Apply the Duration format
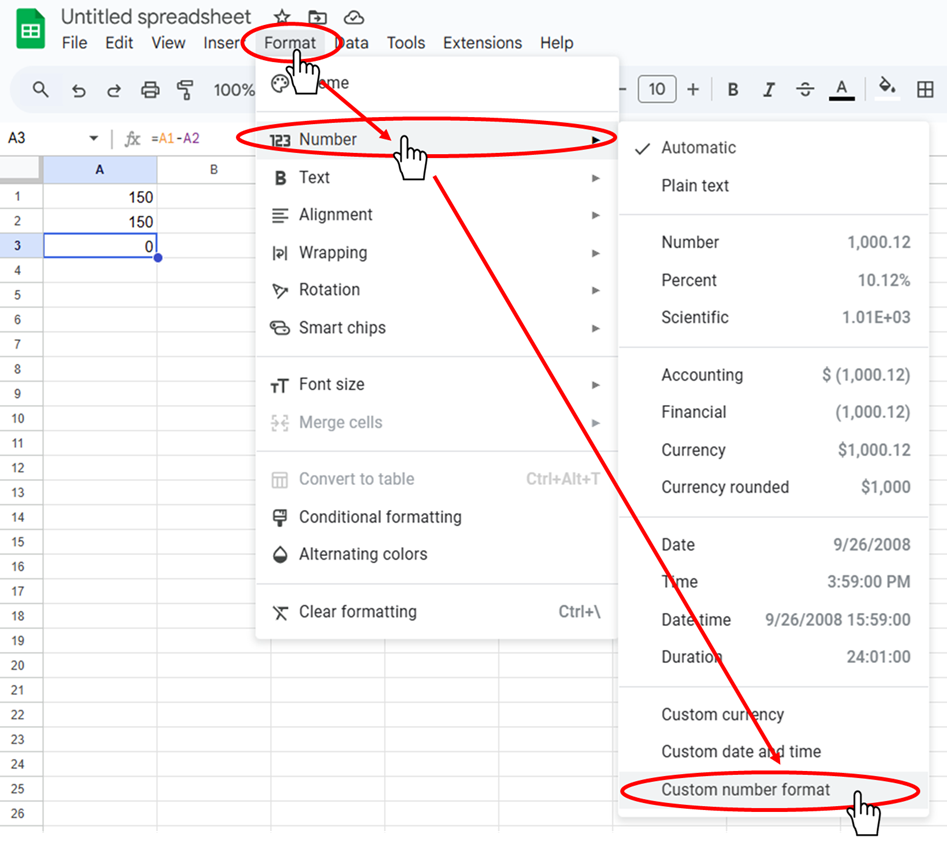947x842 pixels. pos(774,657)
